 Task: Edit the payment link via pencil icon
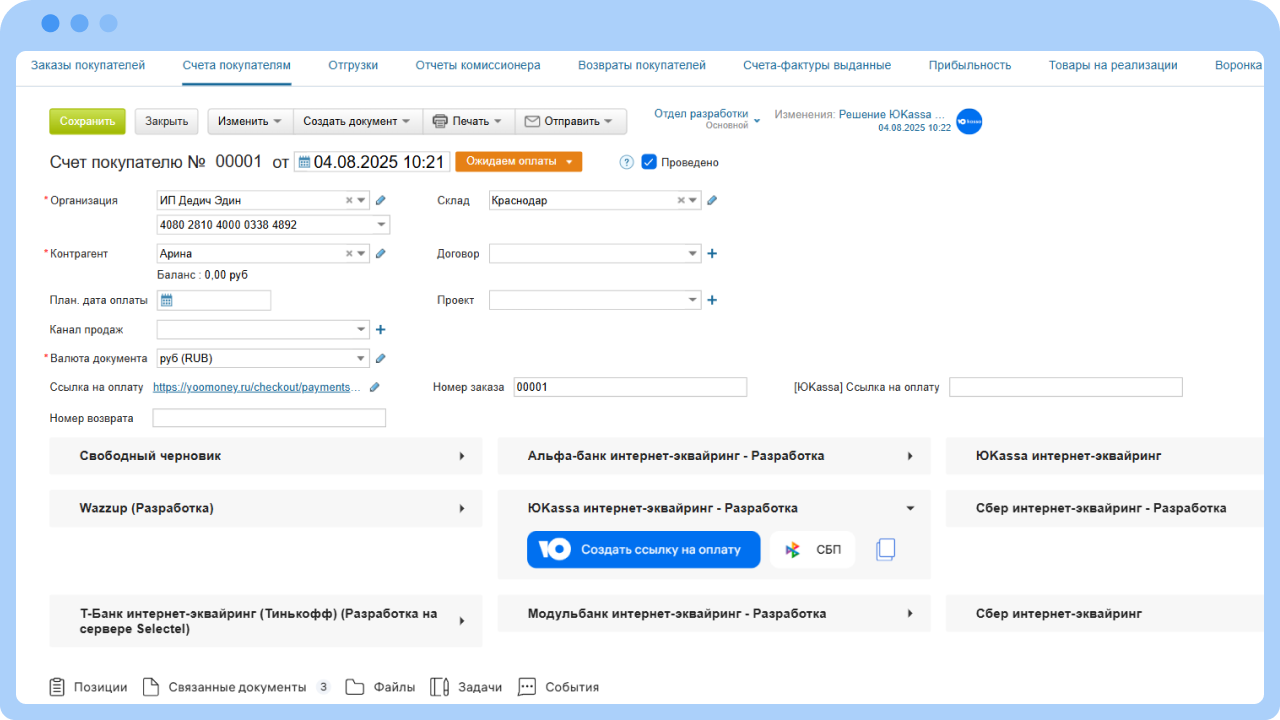coord(375,387)
